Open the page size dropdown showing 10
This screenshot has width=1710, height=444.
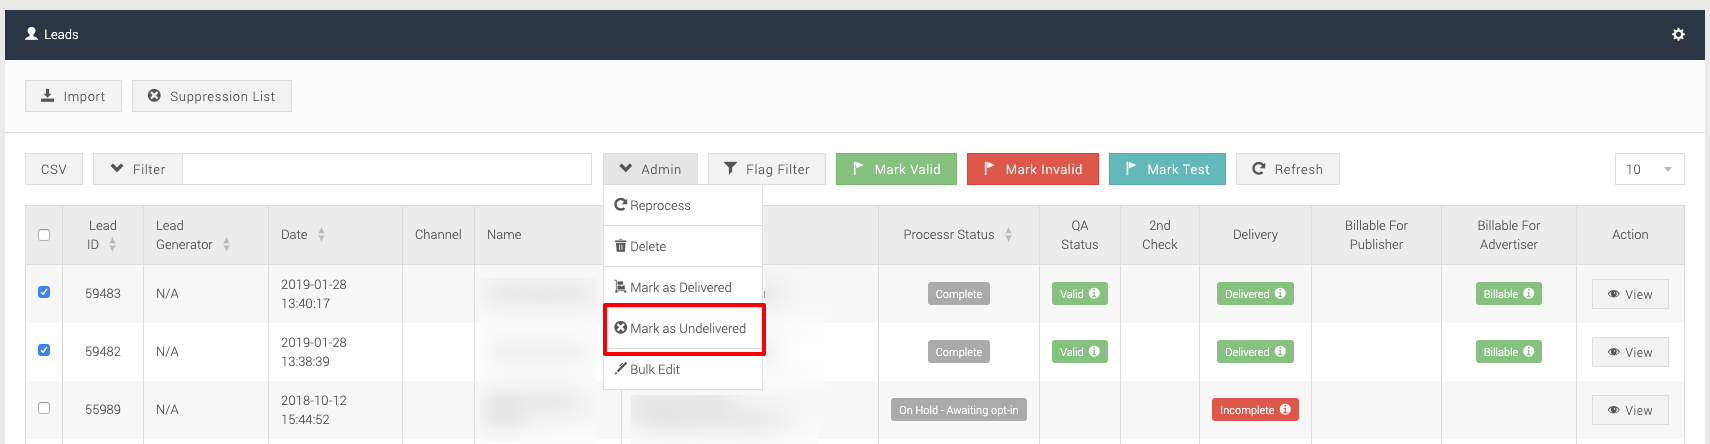point(1649,169)
